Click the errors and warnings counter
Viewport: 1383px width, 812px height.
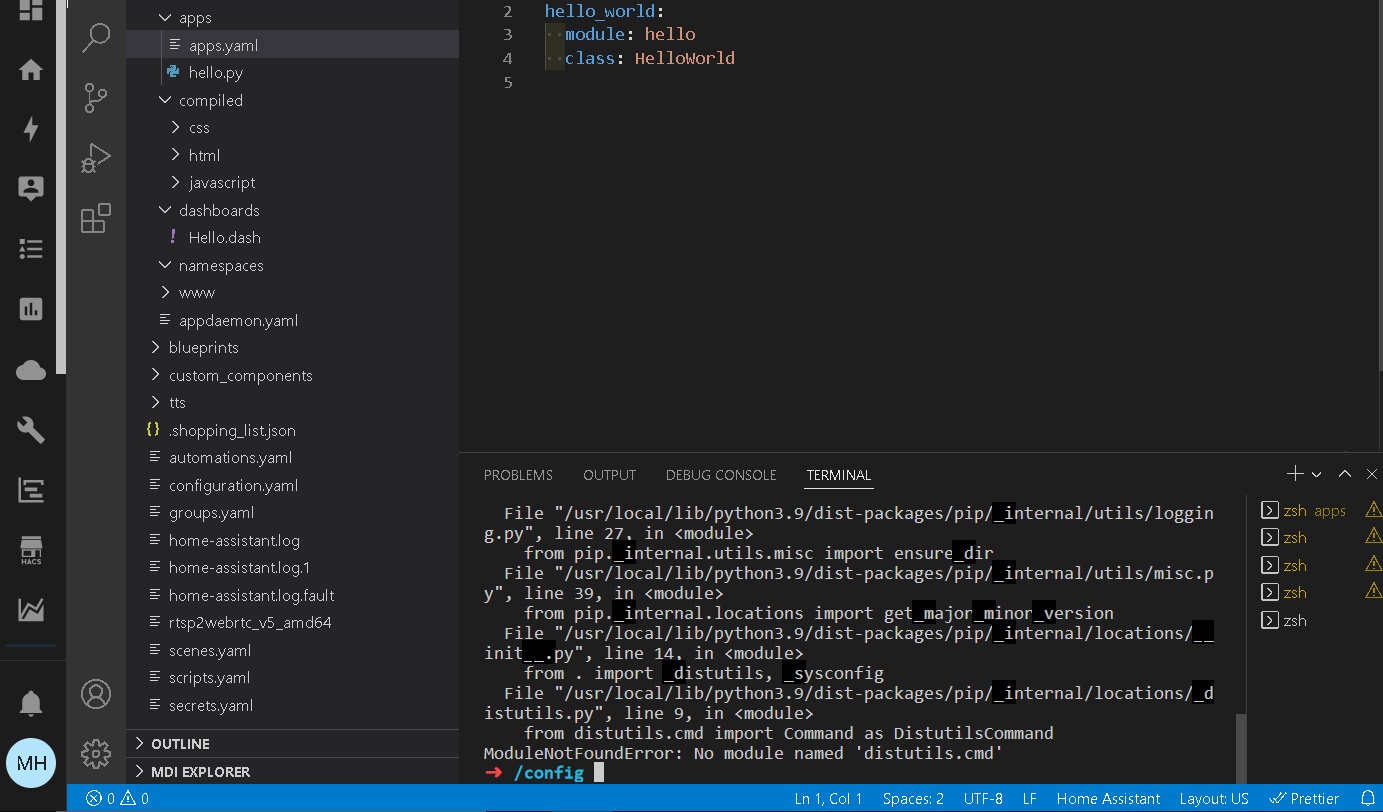pyautogui.click(x=117, y=798)
